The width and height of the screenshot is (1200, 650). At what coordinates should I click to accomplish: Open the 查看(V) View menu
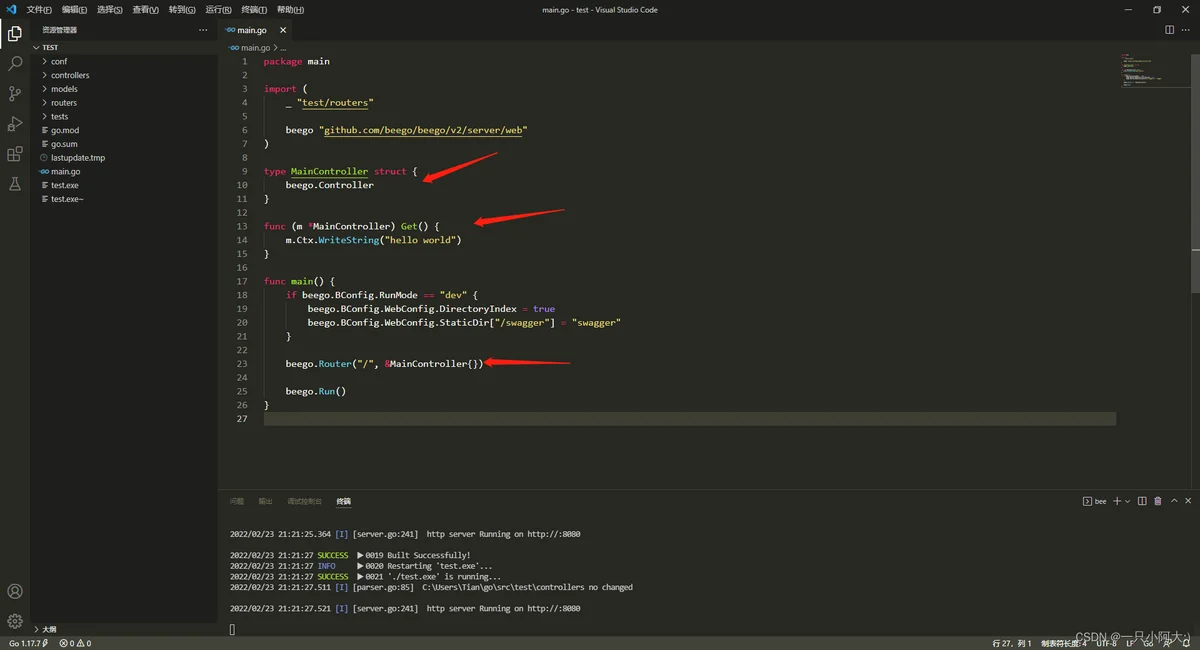[x=146, y=10]
